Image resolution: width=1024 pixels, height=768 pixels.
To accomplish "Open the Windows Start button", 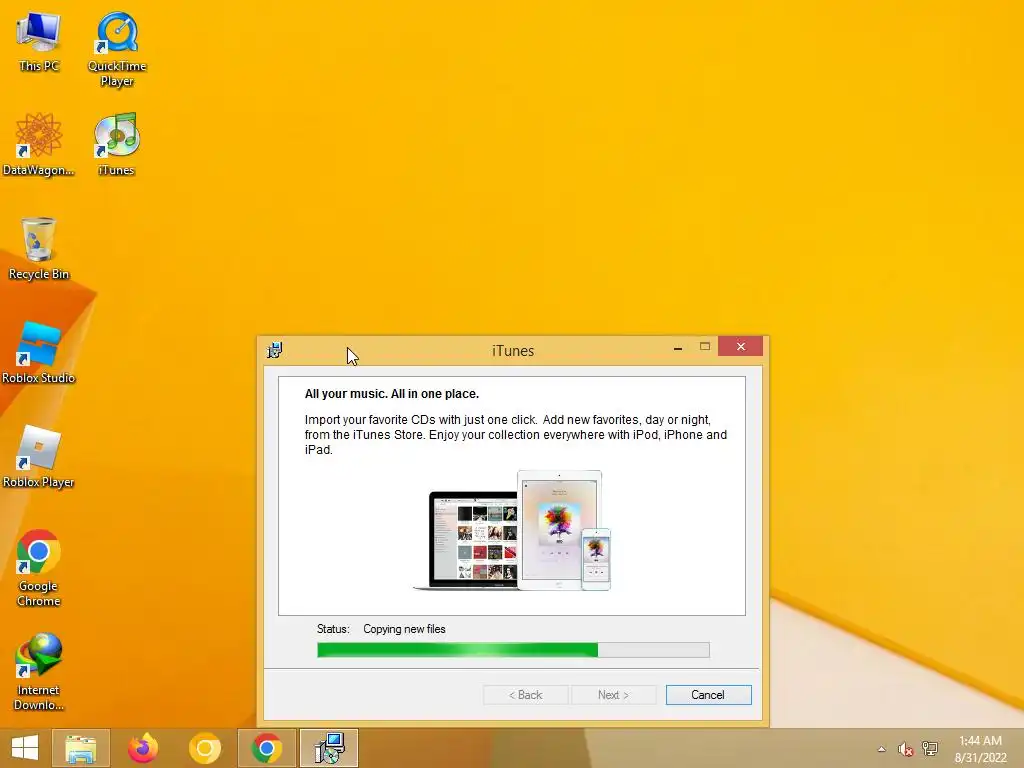I will pyautogui.click(x=25, y=748).
